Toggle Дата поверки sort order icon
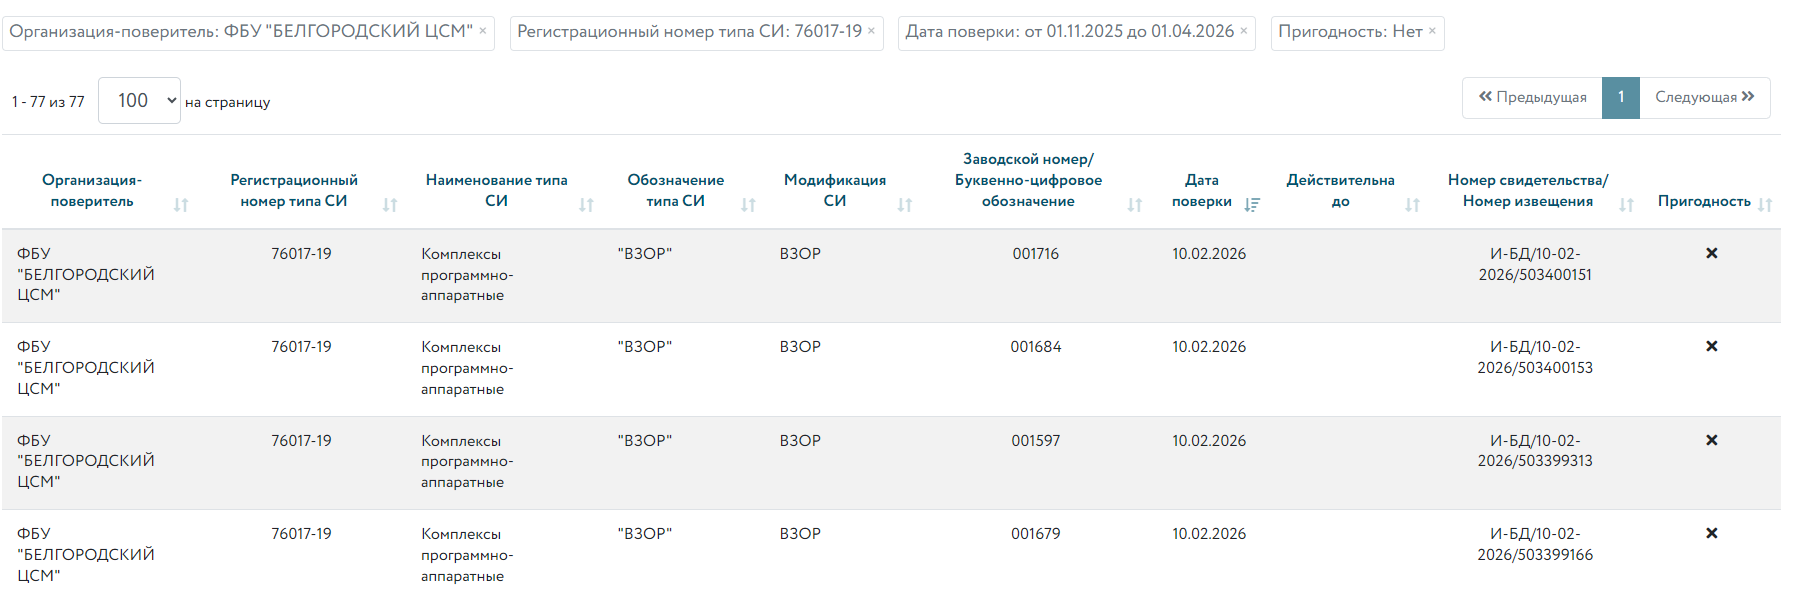The image size is (1806, 601). pos(1252,205)
